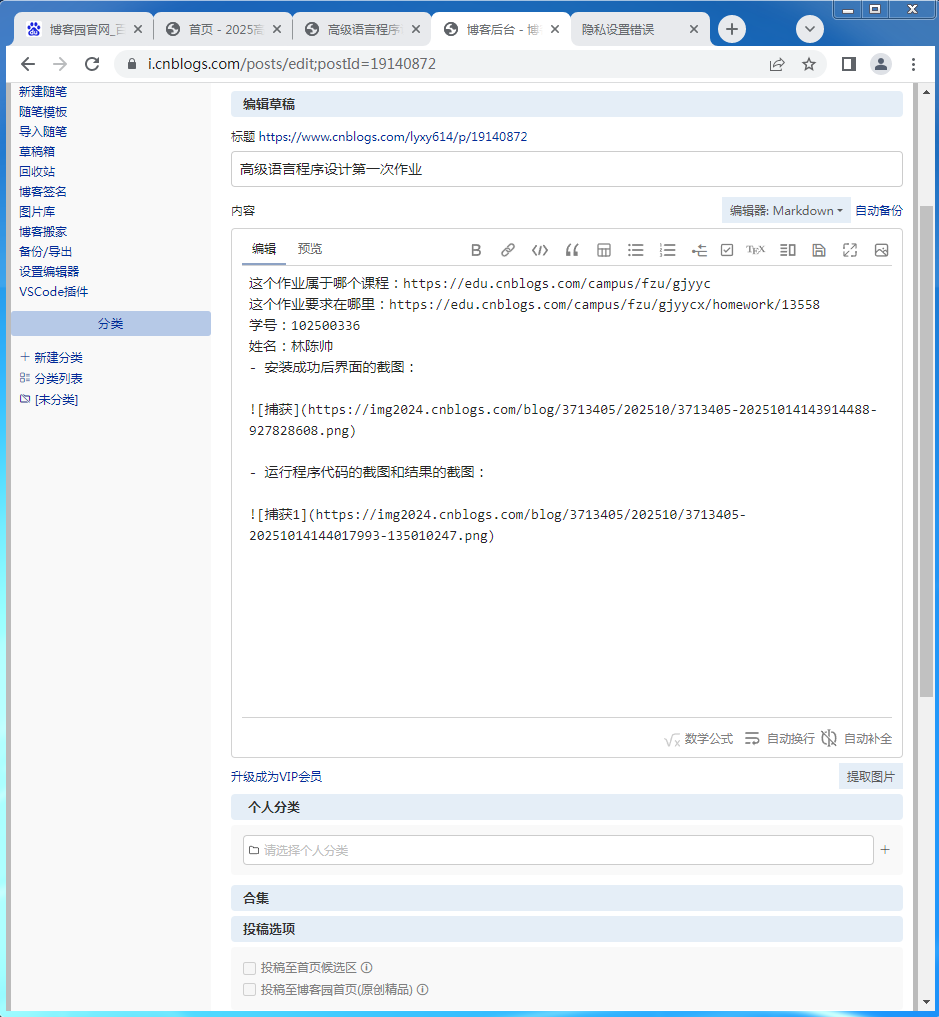
Task: Toggle browser side panel icon
Action: point(849,64)
